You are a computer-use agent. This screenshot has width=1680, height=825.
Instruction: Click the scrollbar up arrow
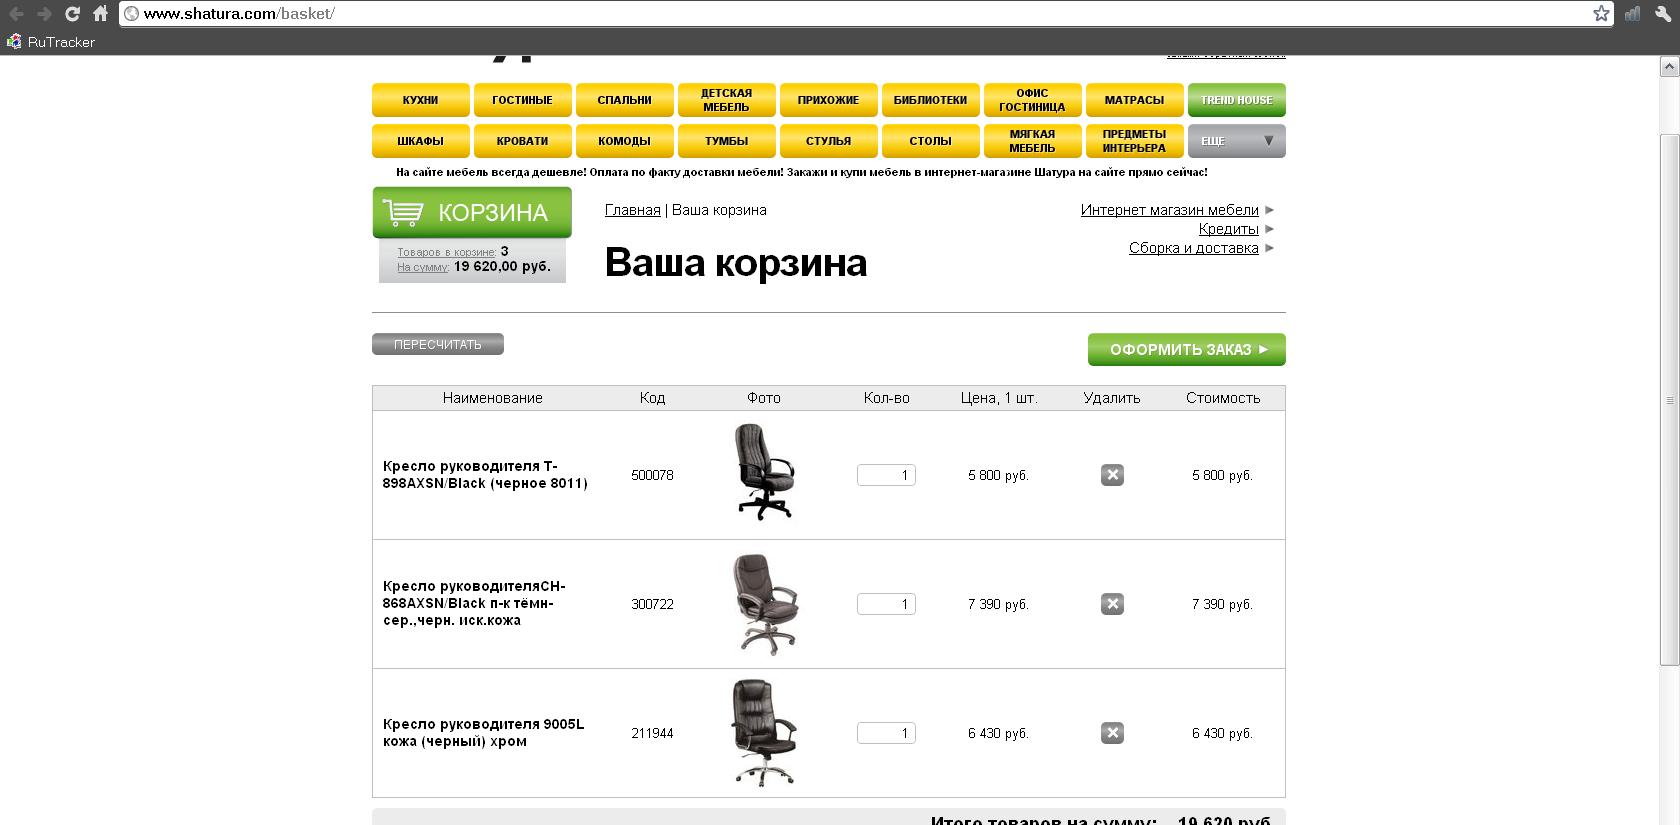pos(1669,66)
